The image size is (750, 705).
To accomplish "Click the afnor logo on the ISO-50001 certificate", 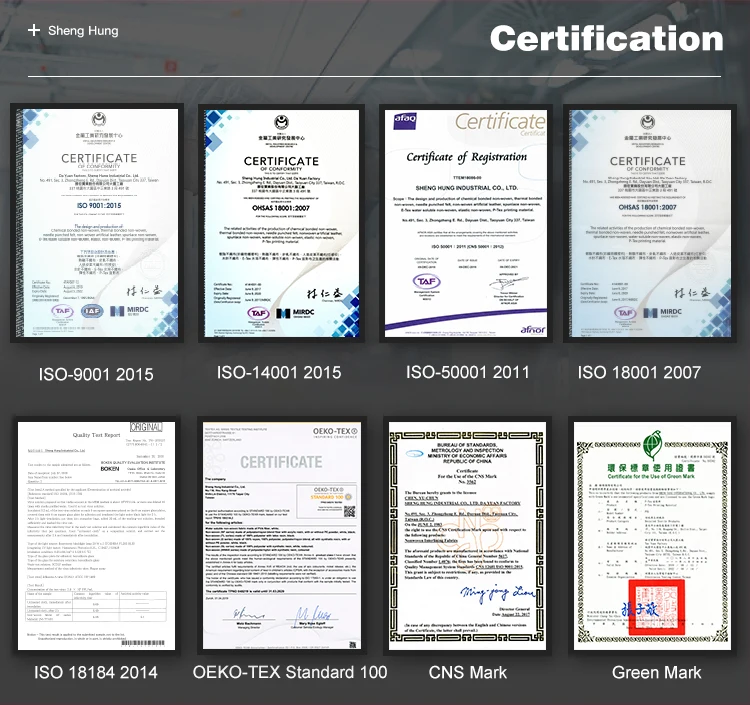I will [532, 330].
